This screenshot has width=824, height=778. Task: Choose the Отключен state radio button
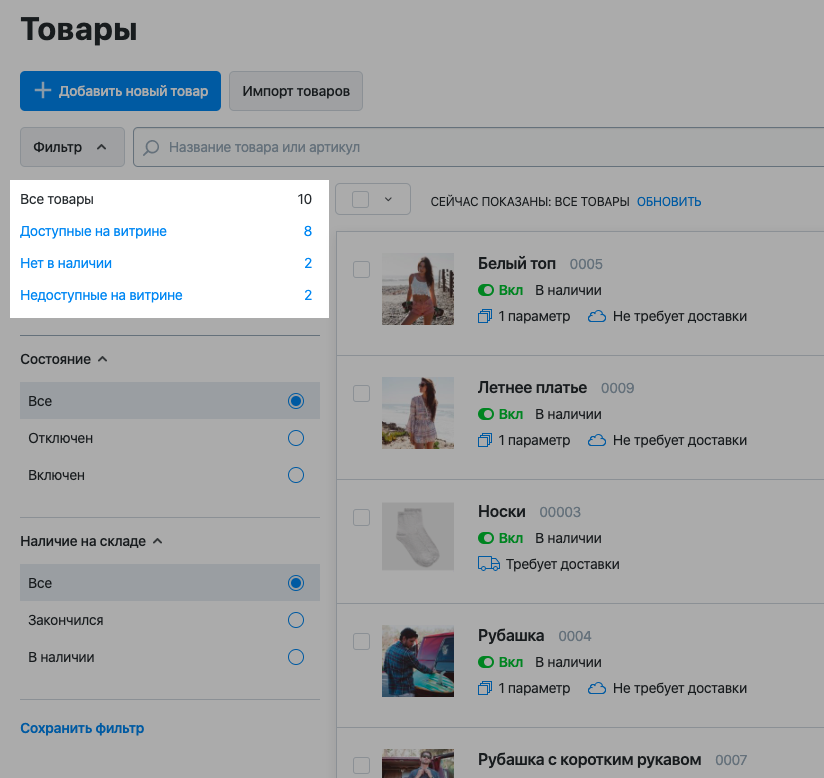click(296, 438)
